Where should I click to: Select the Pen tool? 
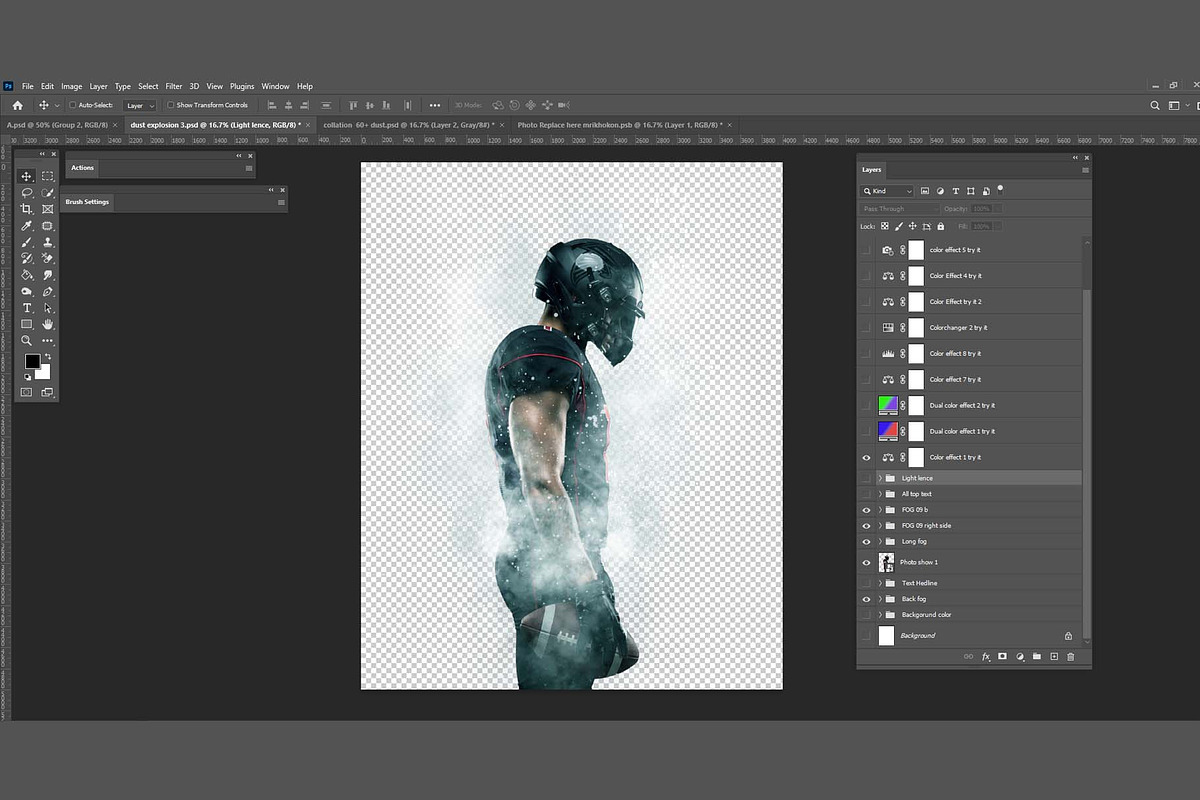pyautogui.click(x=47, y=291)
